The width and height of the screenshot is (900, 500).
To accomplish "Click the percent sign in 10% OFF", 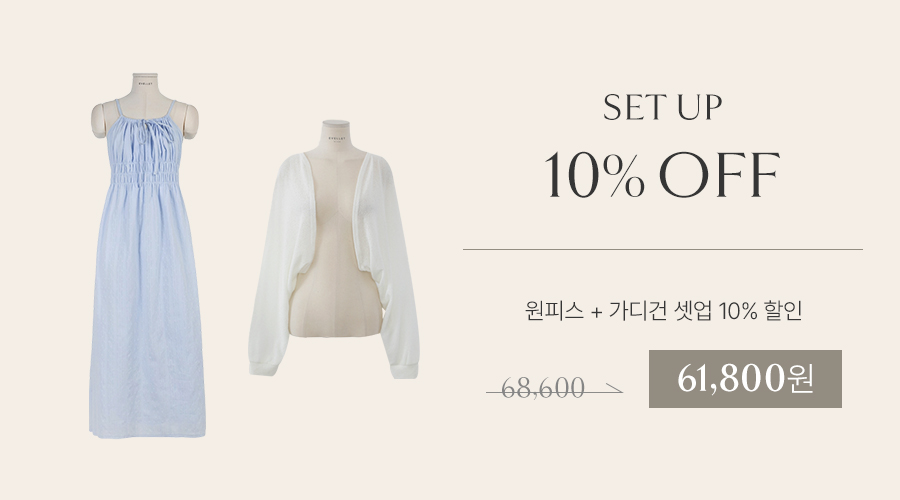I will click(626, 176).
